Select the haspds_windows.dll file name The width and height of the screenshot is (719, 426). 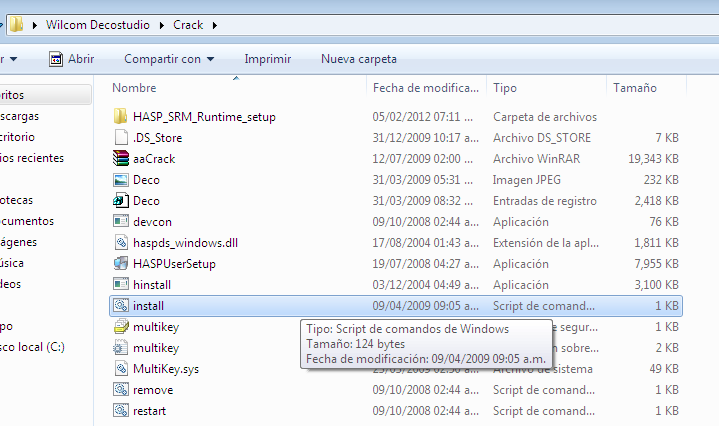click(x=185, y=243)
